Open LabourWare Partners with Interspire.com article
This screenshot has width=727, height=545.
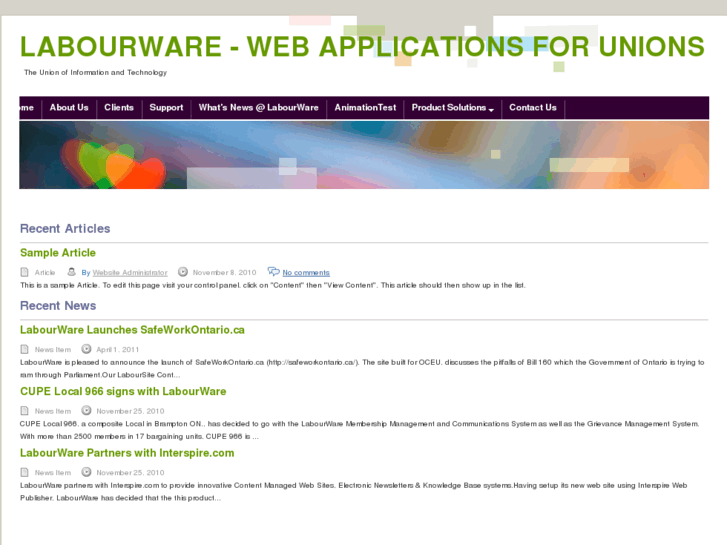click(x=127, y=453)
